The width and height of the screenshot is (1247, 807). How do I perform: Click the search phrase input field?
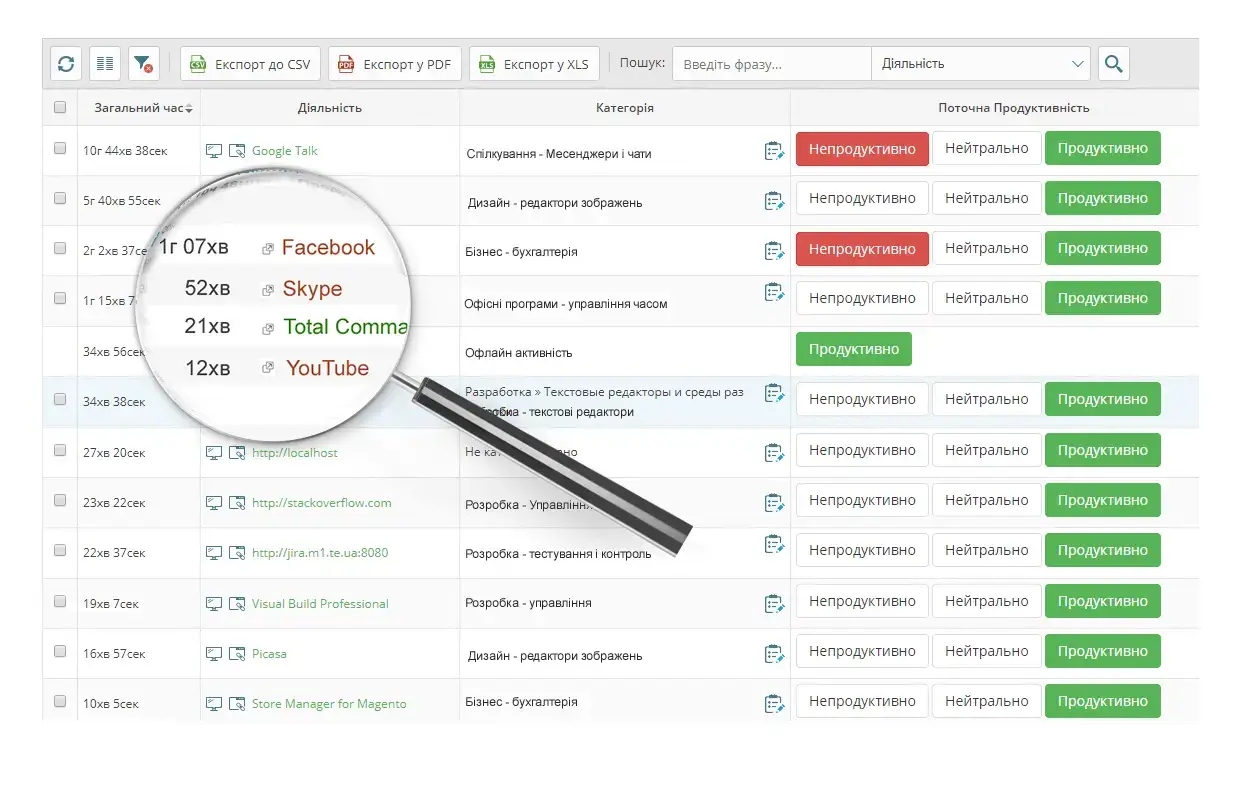point(771,63)
